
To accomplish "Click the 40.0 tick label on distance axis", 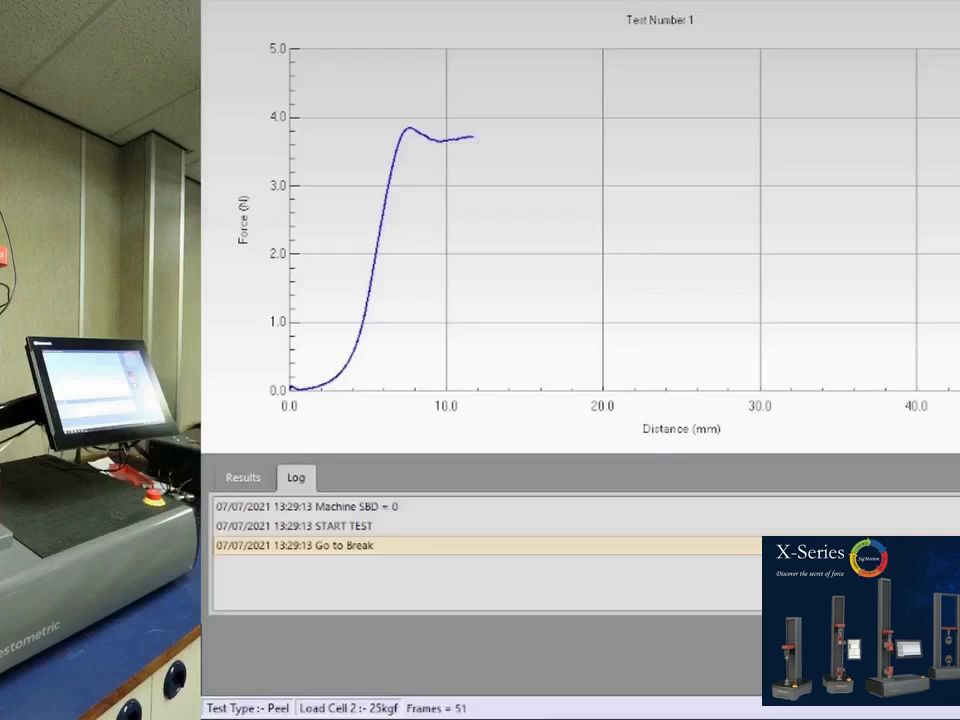I will (x=916, y=406).
